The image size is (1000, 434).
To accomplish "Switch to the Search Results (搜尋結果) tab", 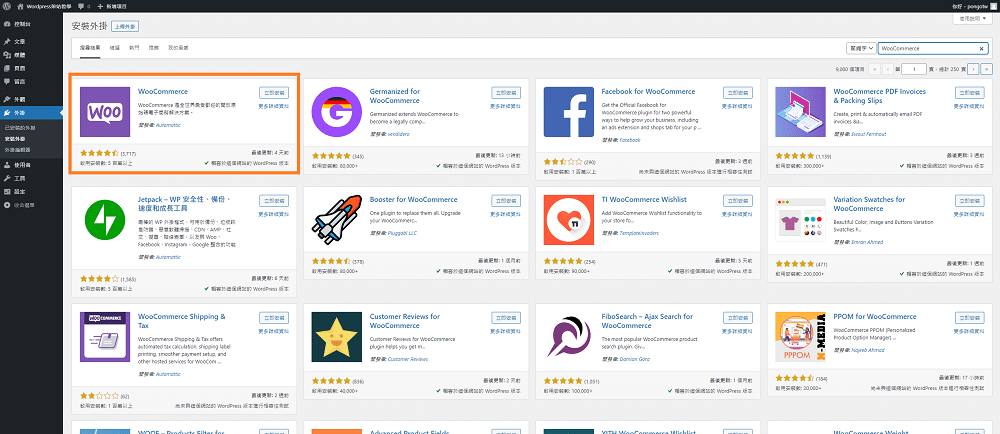I will (x=89, y=48).
